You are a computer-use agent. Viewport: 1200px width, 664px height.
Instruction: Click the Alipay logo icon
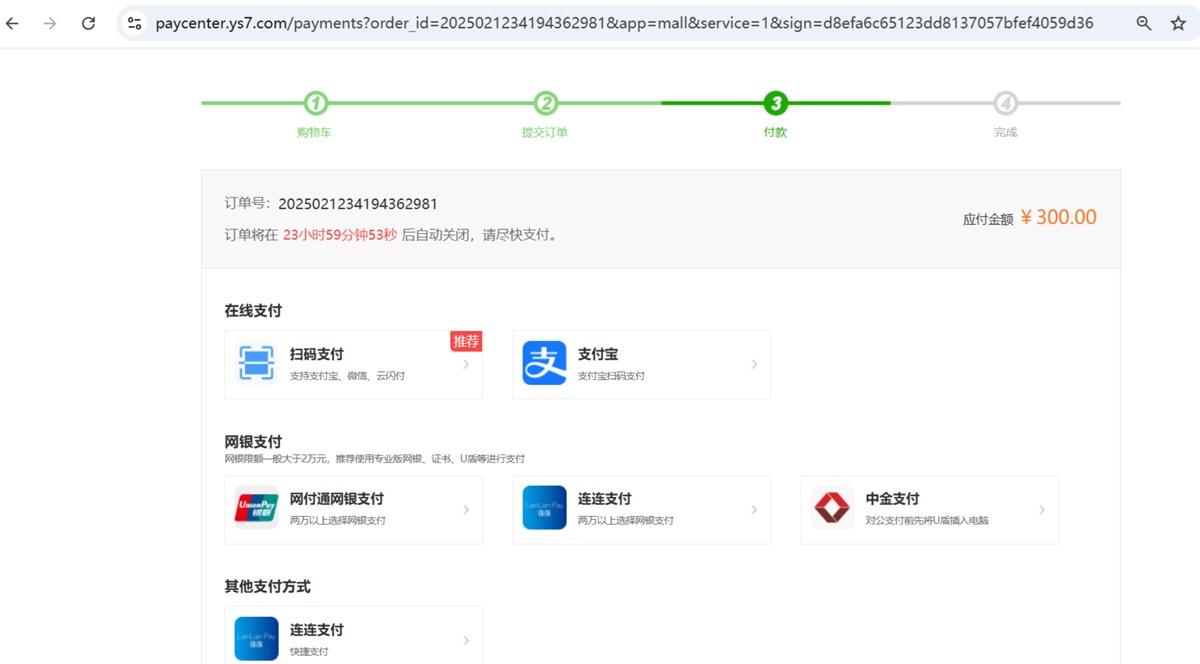[544, 364]
